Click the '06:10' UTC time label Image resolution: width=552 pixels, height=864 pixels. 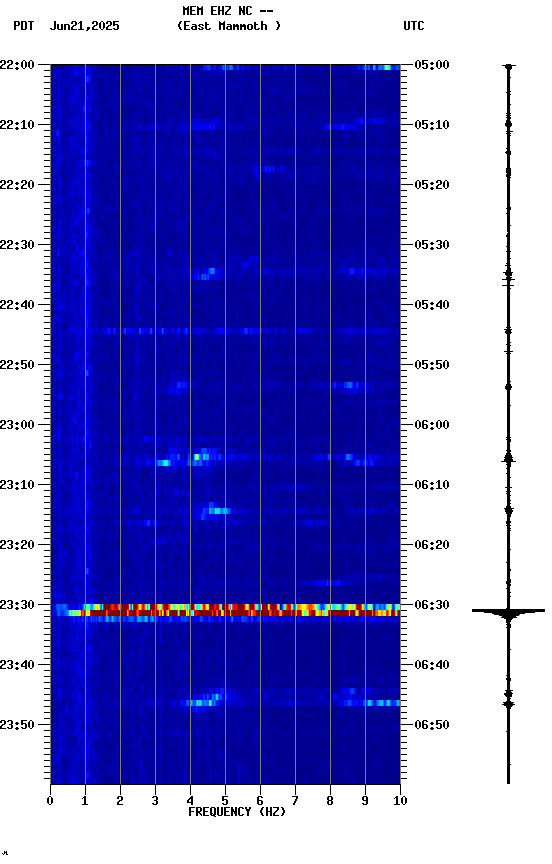tap(432, 485)
